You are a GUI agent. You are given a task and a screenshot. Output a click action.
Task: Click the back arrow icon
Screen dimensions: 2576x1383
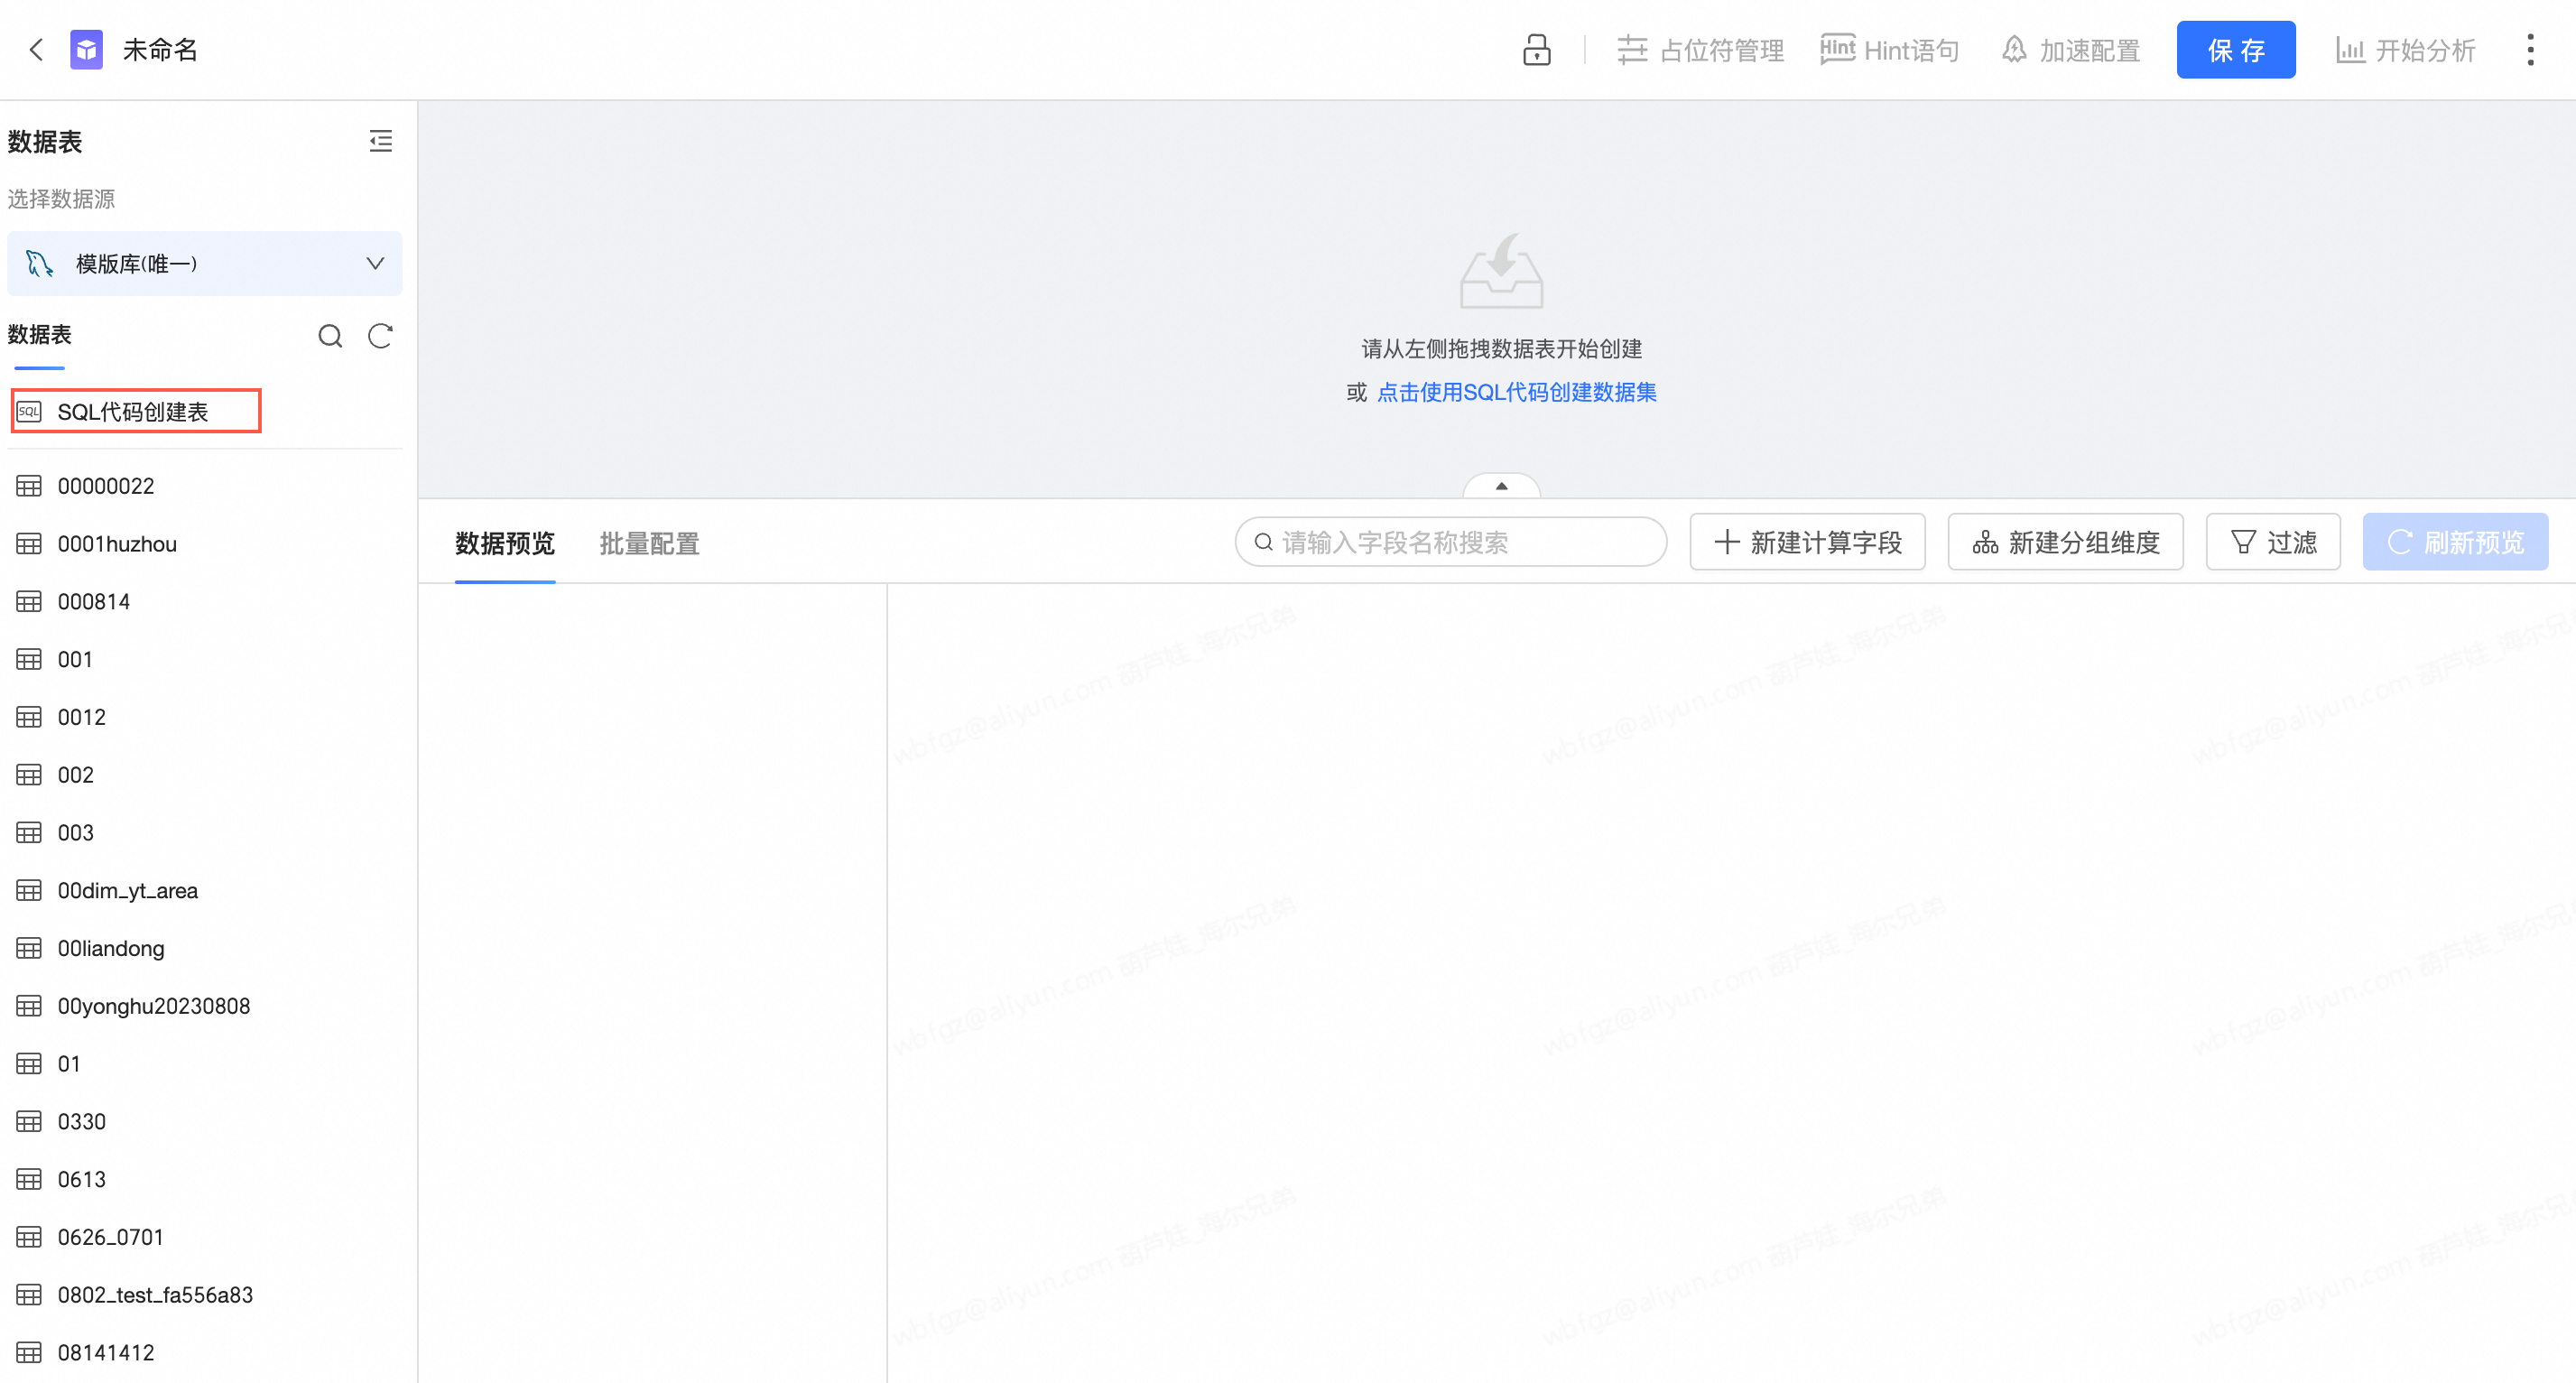click(37, 50)
